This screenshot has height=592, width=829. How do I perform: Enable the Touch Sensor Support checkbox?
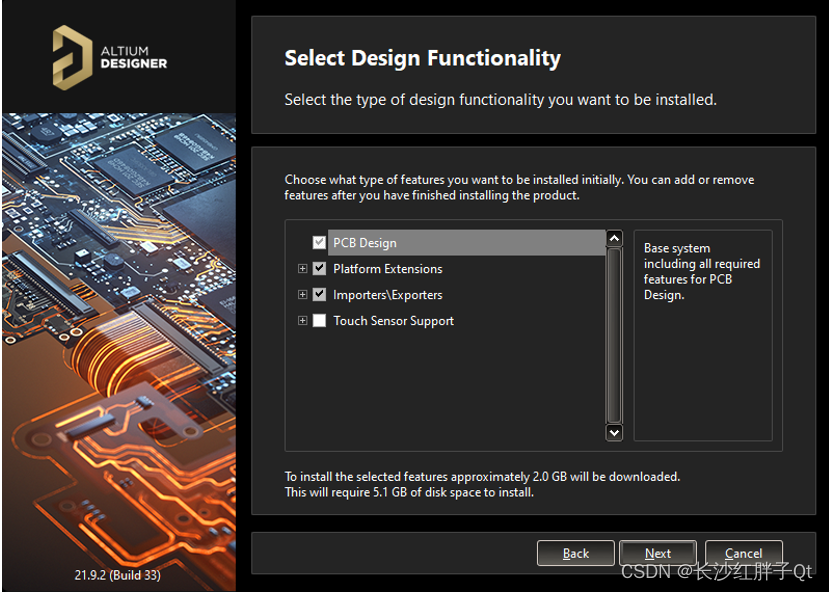[319, 321]
